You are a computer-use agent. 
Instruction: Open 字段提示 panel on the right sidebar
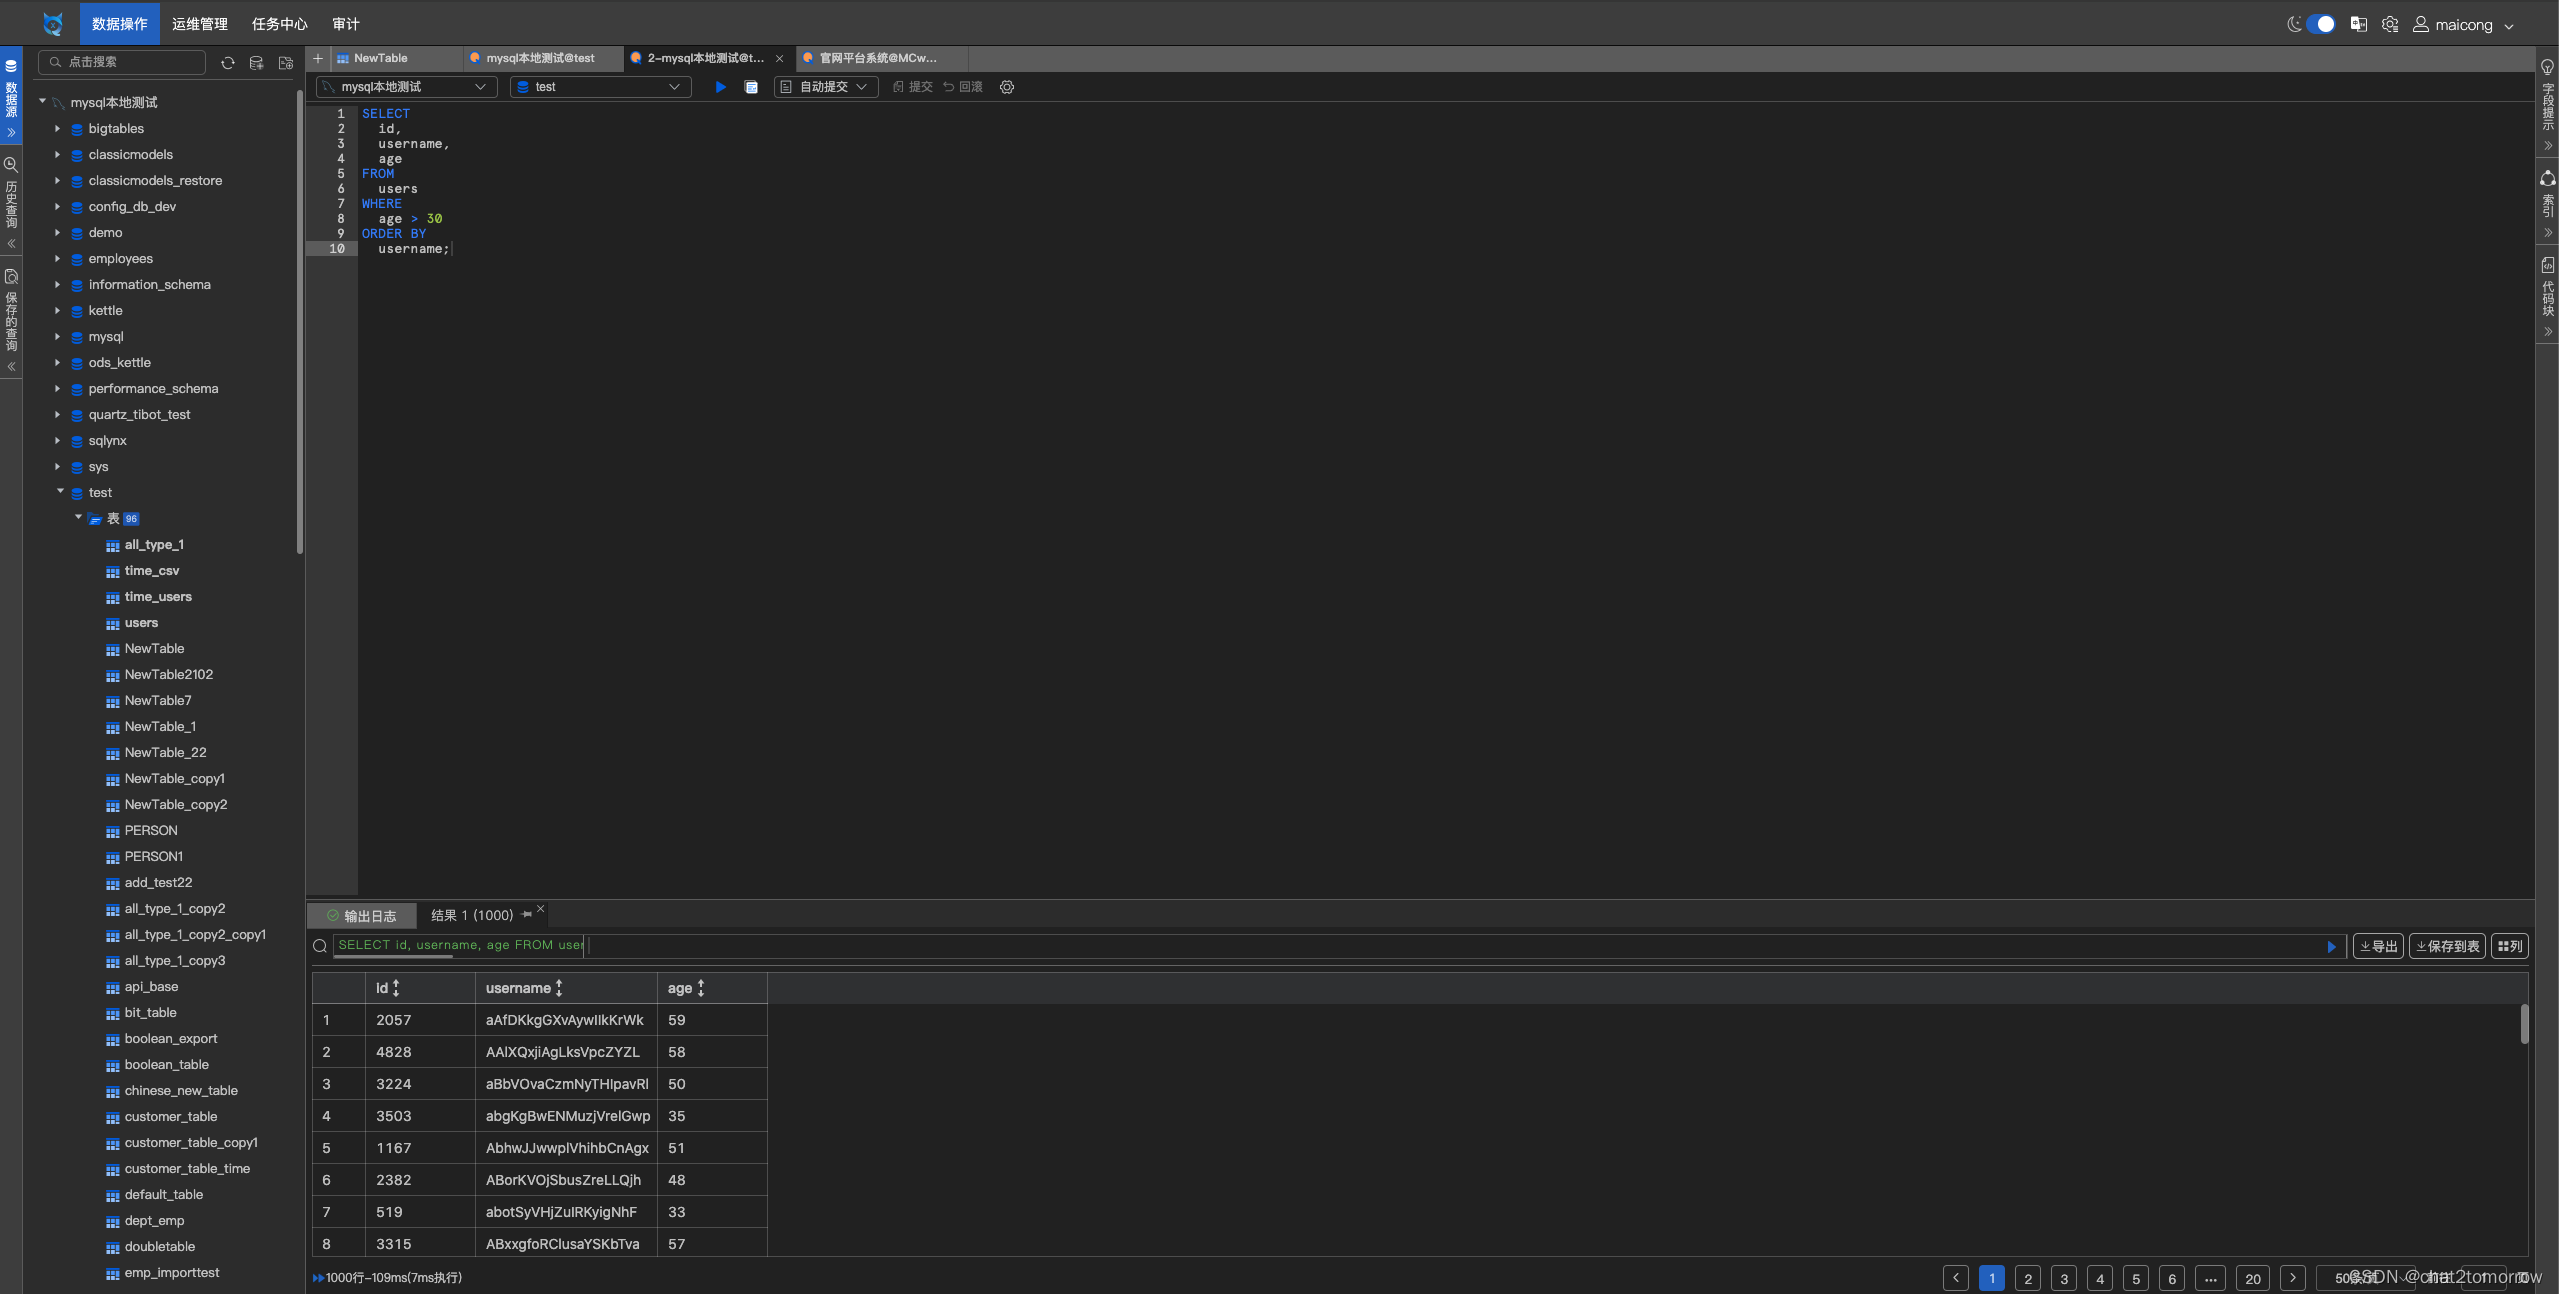tap(2547, 105)
